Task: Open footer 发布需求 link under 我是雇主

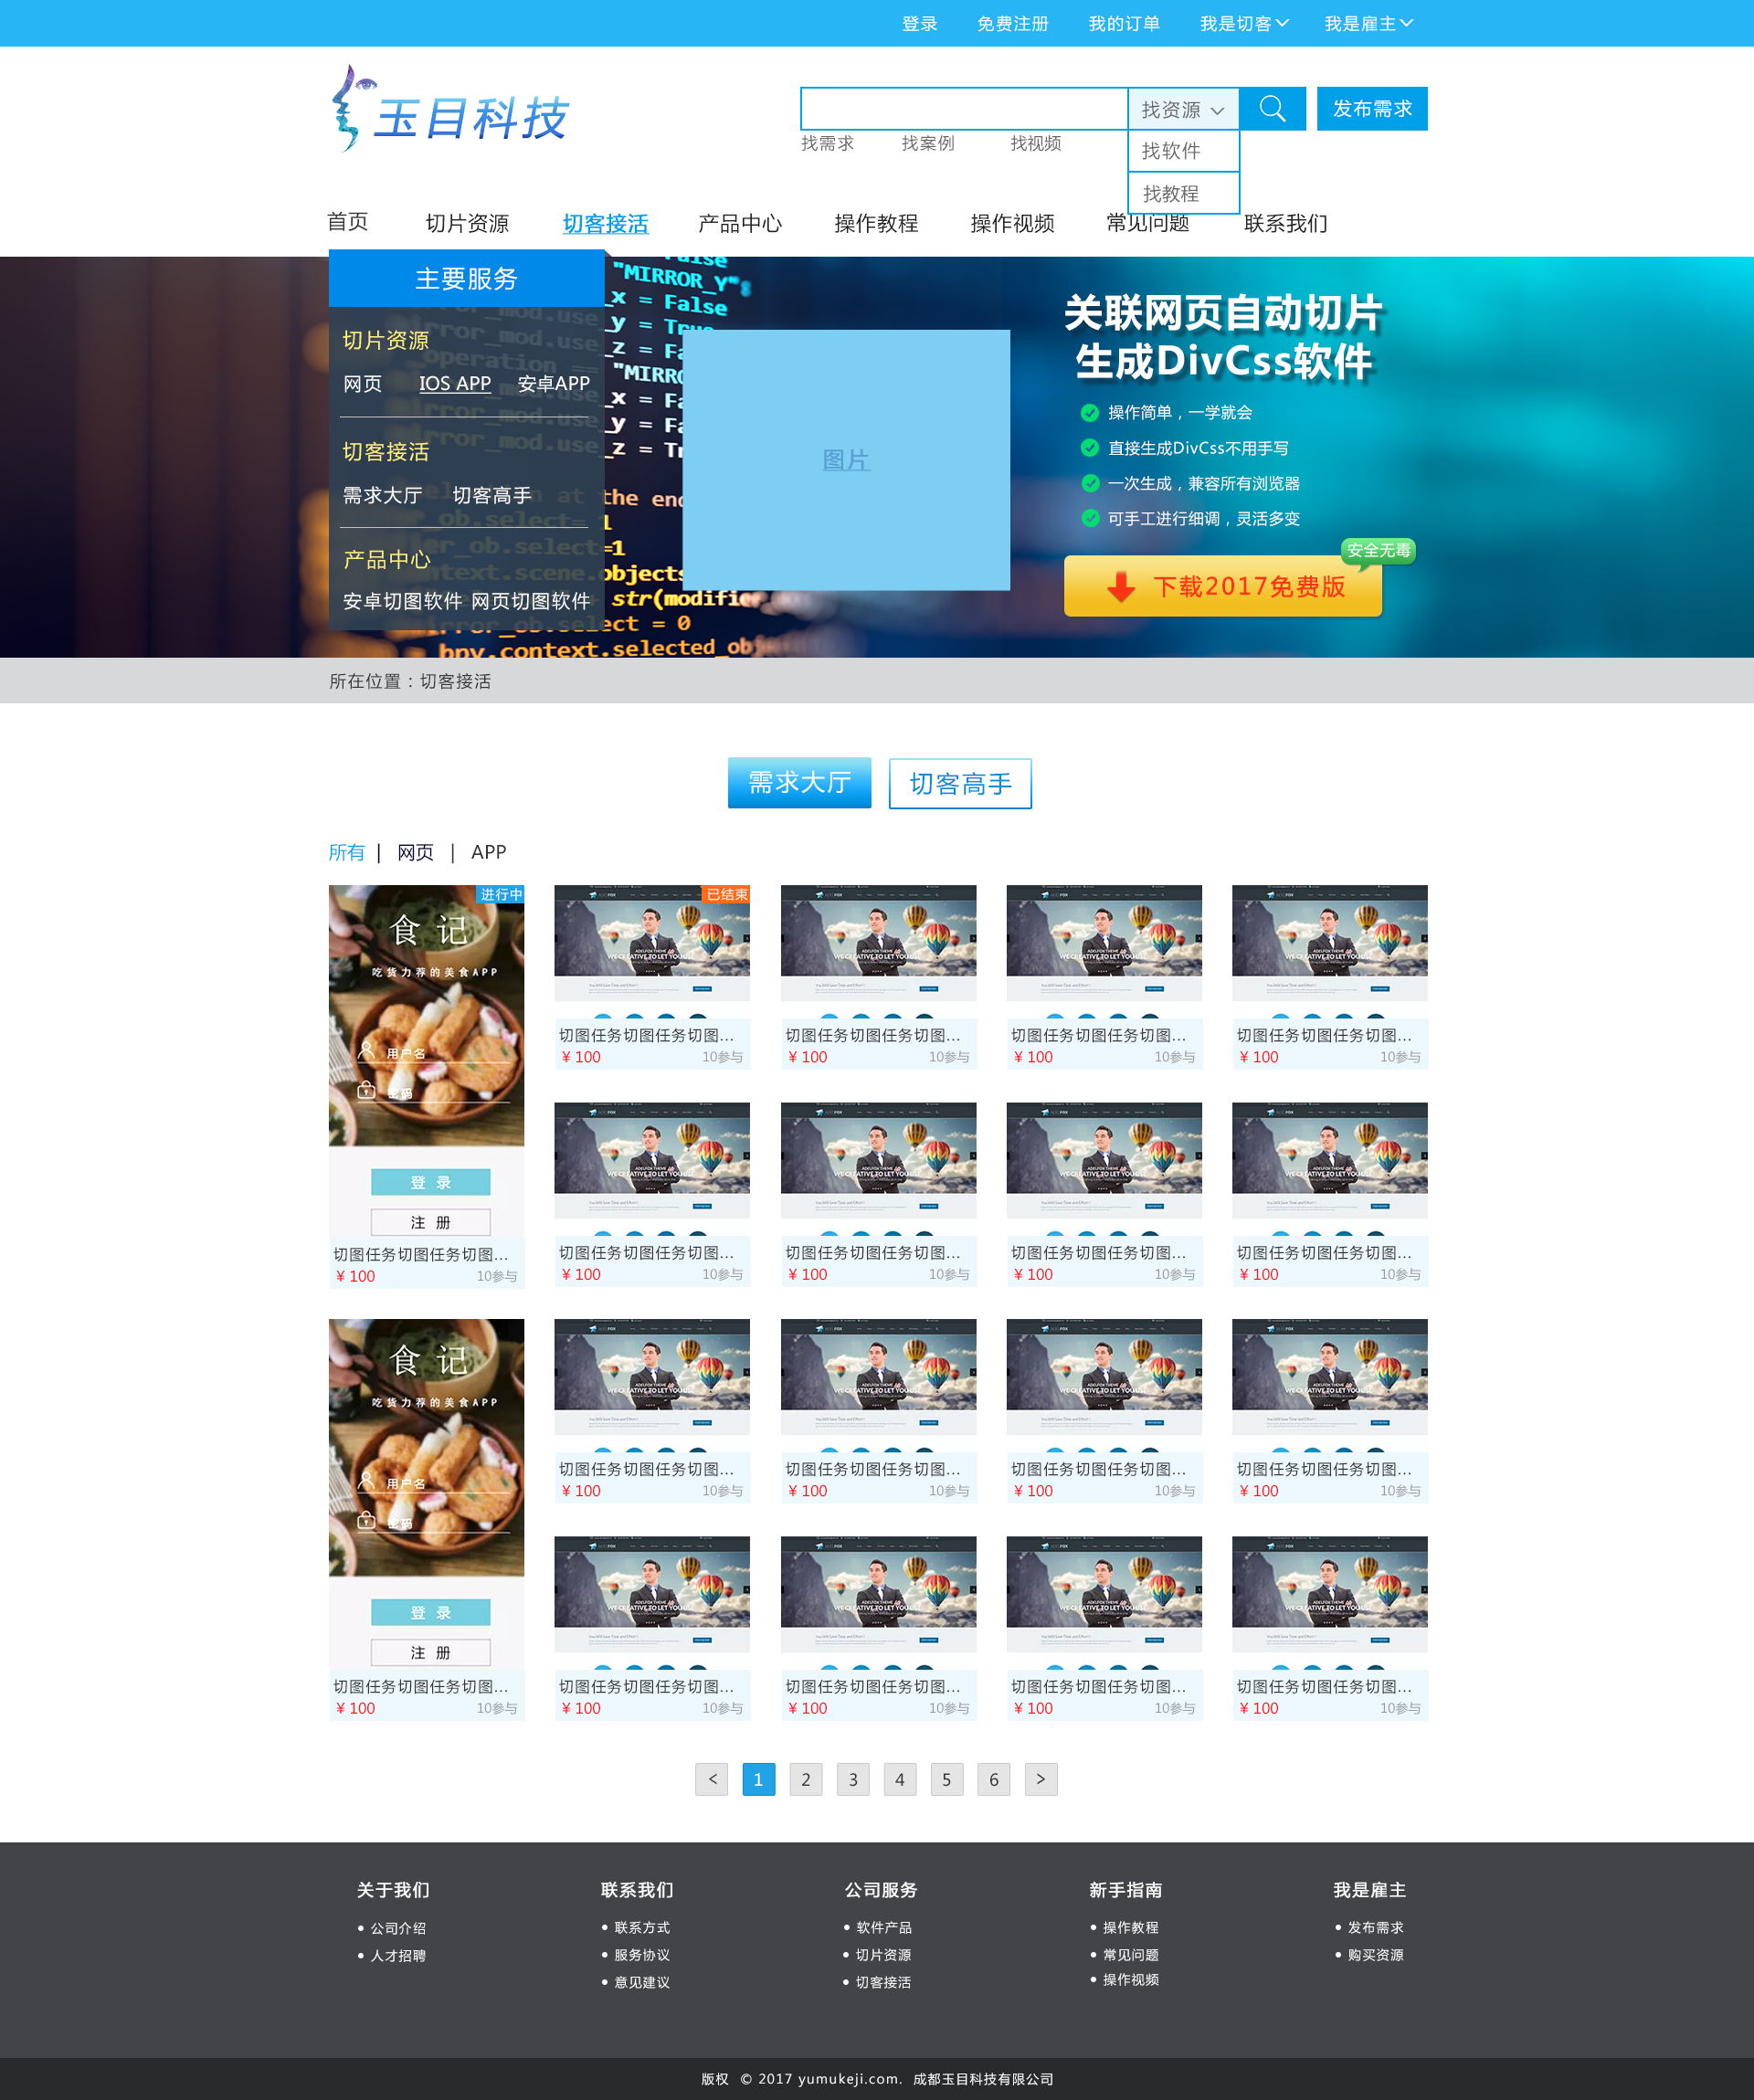Action: 1376,1927
